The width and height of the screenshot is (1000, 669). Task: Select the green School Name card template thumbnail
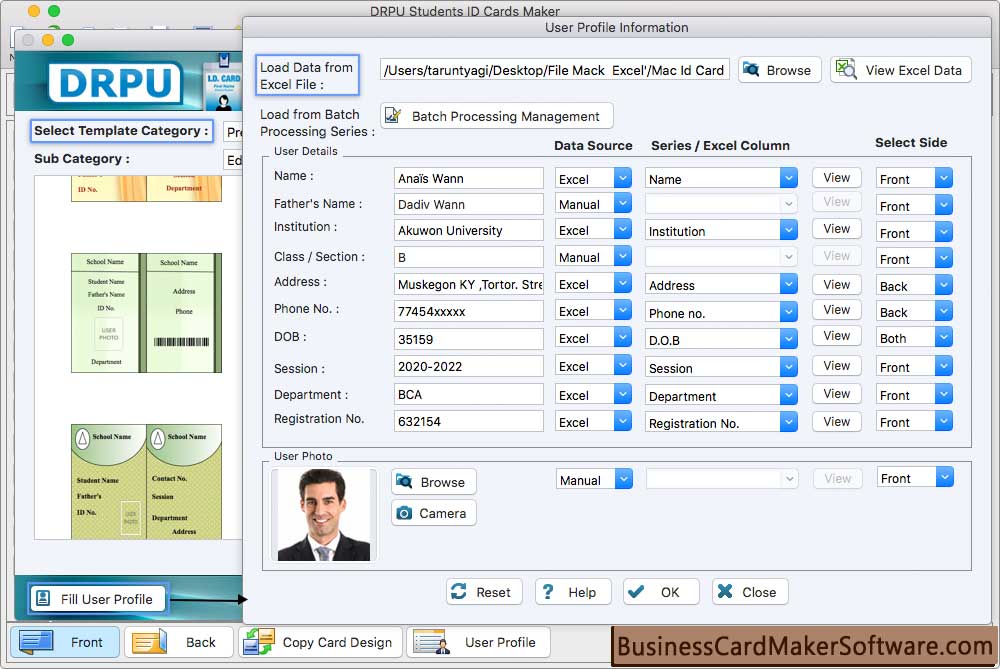147,312
